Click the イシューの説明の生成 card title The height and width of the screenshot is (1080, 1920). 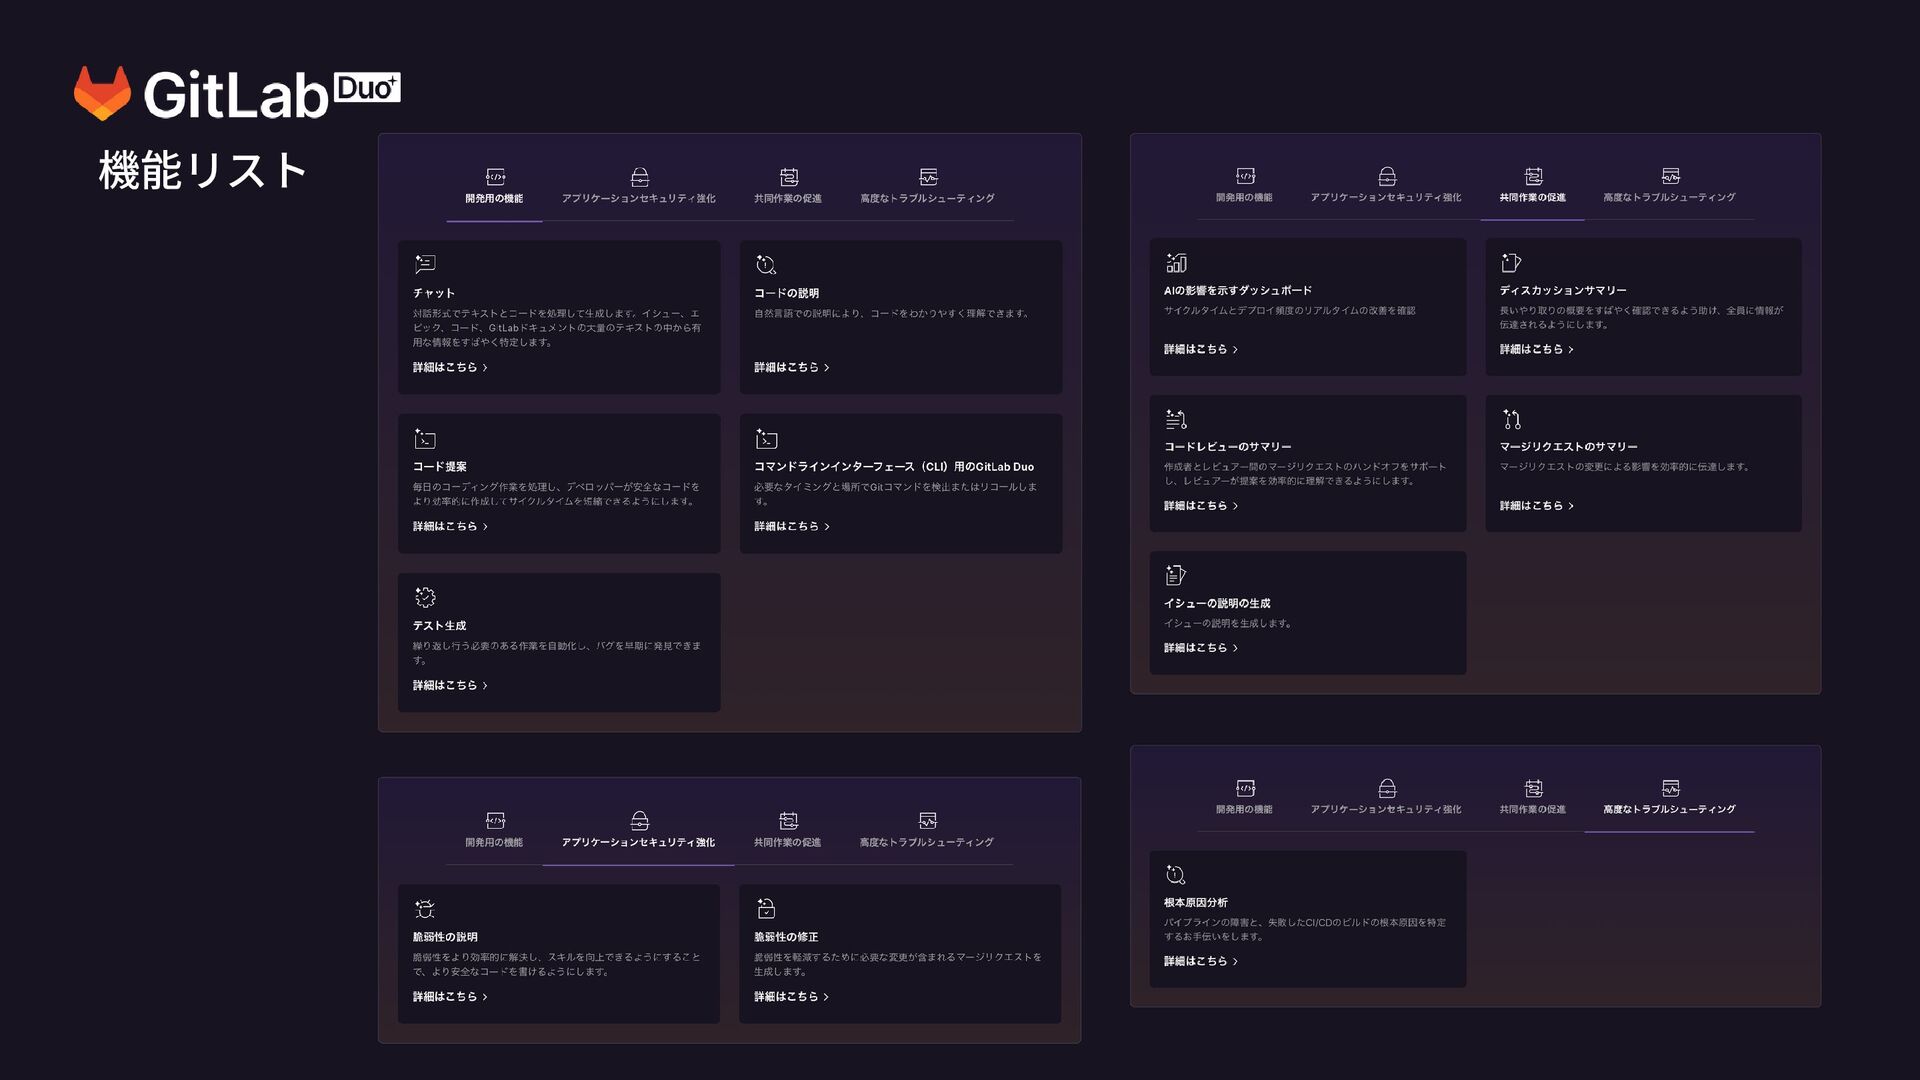pyautogui.click(x=1217, y=604)
